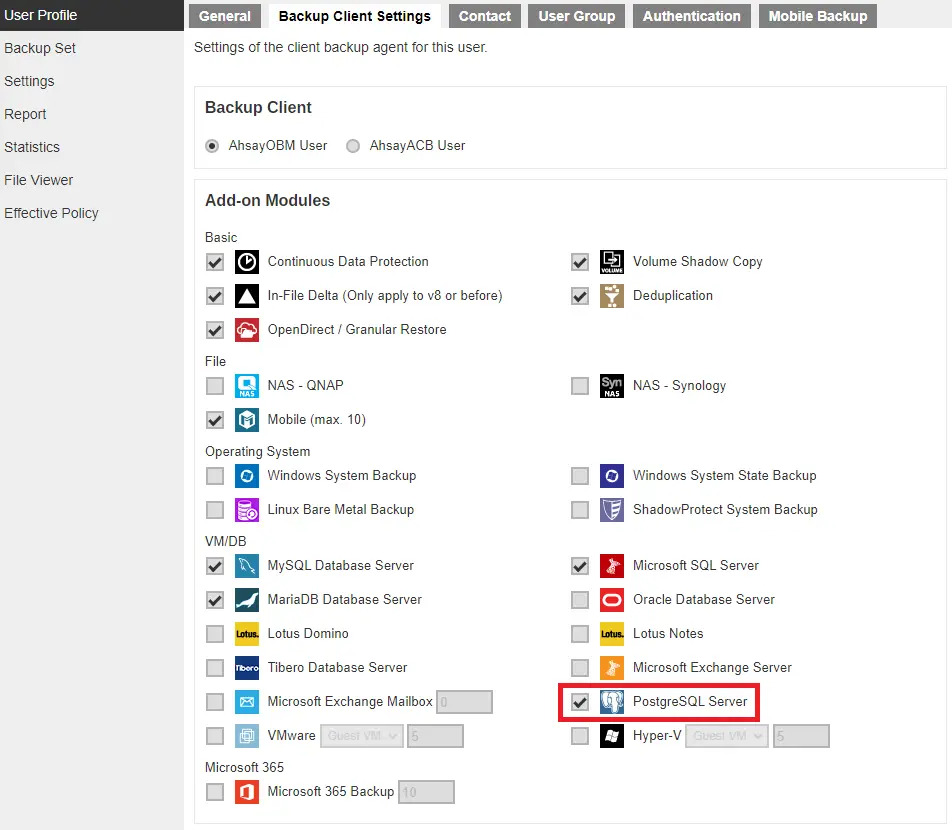Click the Volume Shadow Copy icon
This screenshot has height=830, width=952.
coord(612,262)
